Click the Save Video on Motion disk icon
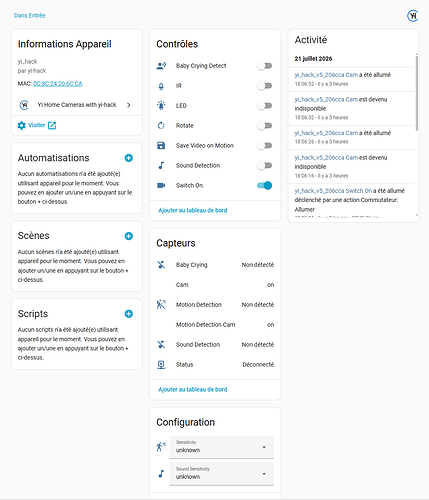This screenshot has height=500, width=429. 161,145
